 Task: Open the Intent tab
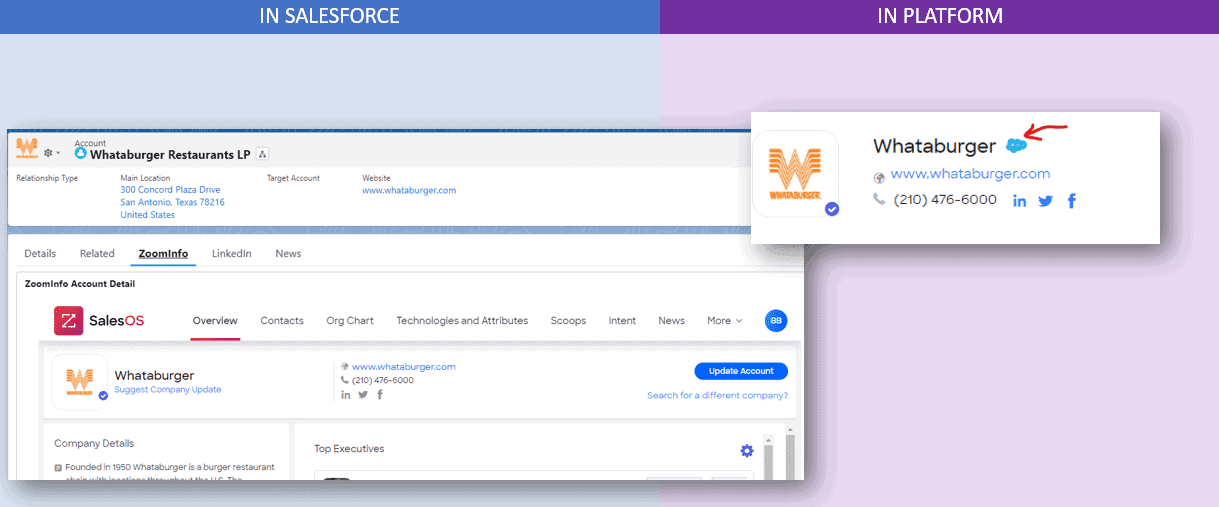coord(622,321)
